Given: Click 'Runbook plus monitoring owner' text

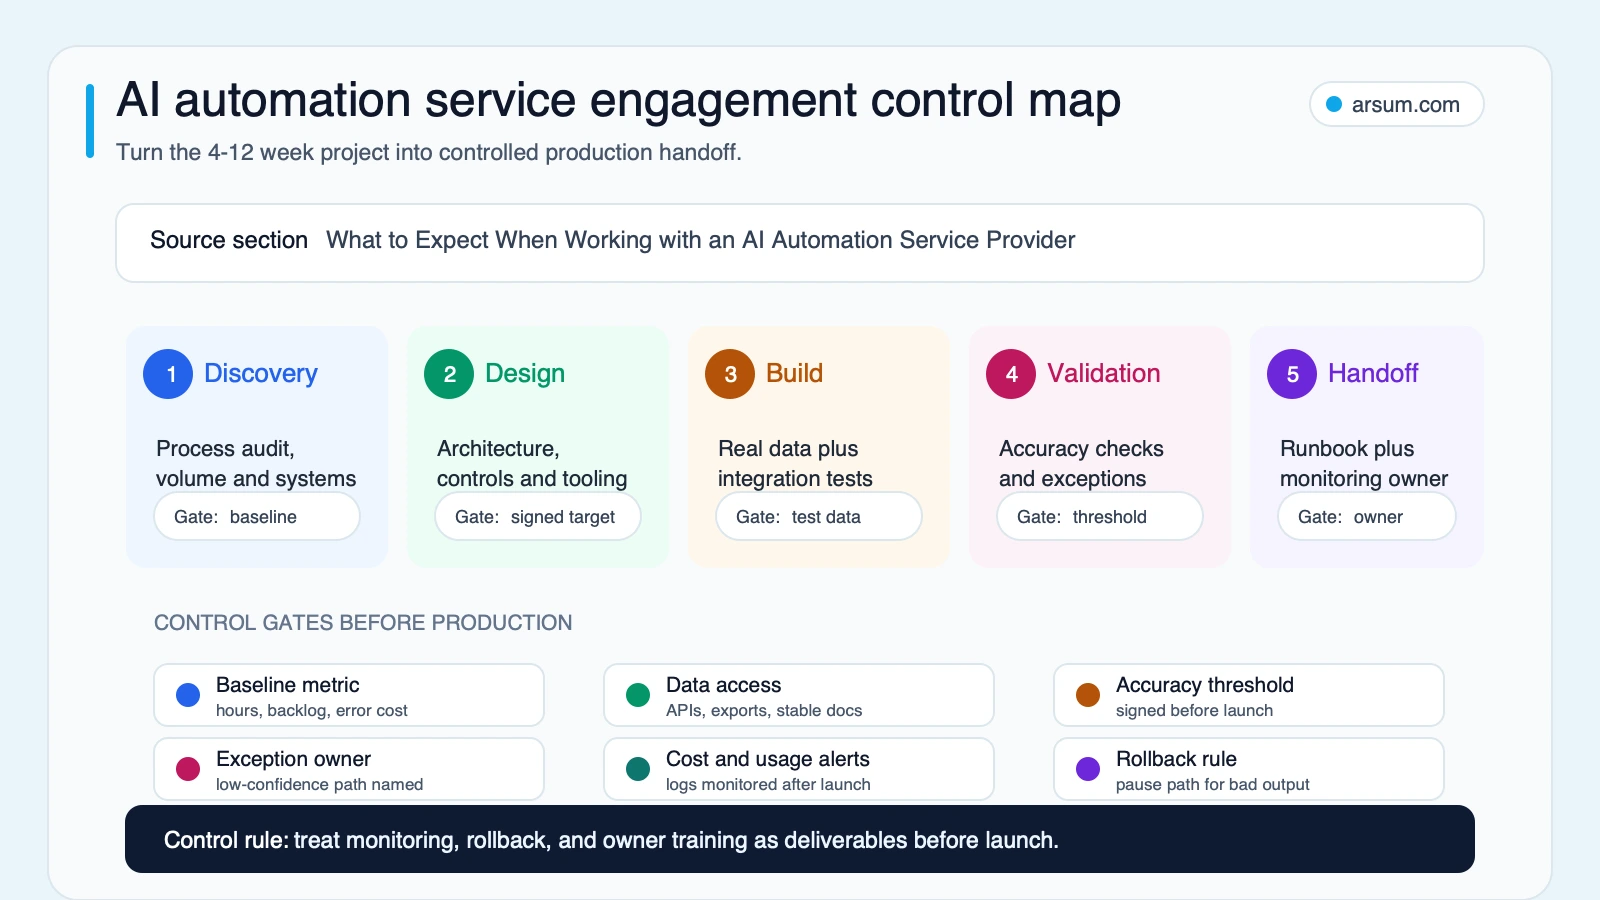Looking at the screenshot, I should 1364,464.
